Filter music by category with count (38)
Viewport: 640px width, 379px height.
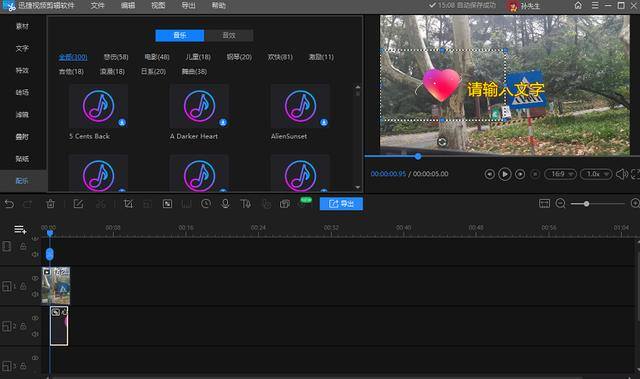pyautogui.click(x=194, y=71)
